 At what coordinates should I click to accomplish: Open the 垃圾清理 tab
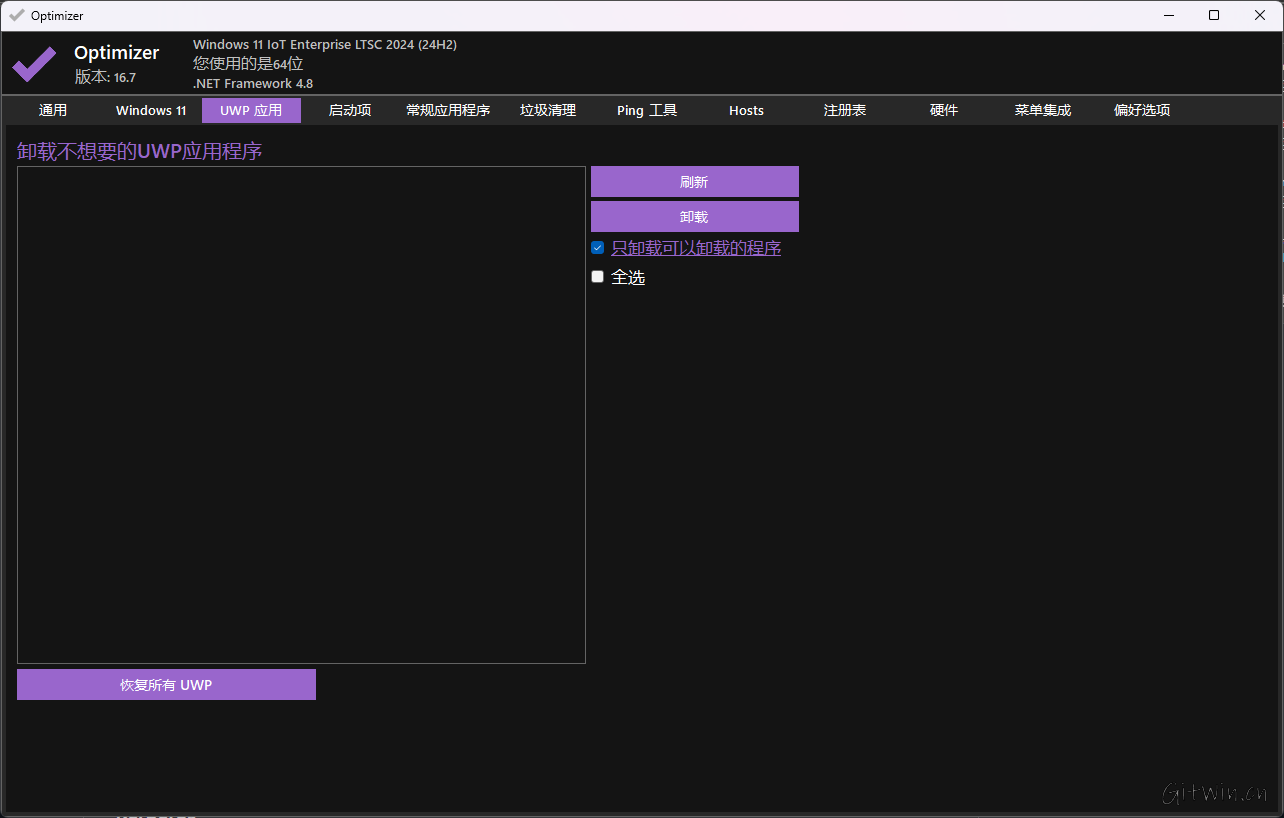[x=548, y=110]
